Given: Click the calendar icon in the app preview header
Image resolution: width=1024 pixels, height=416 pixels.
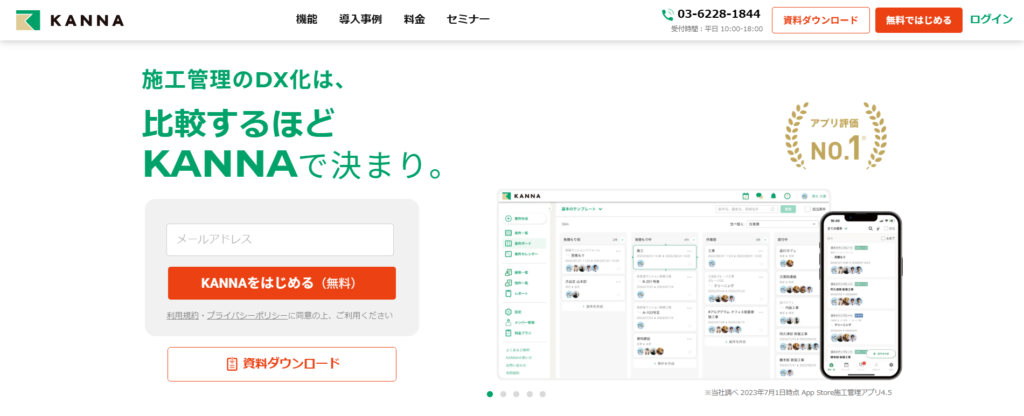Looking at the screenshot, I should tap(746, 196).
